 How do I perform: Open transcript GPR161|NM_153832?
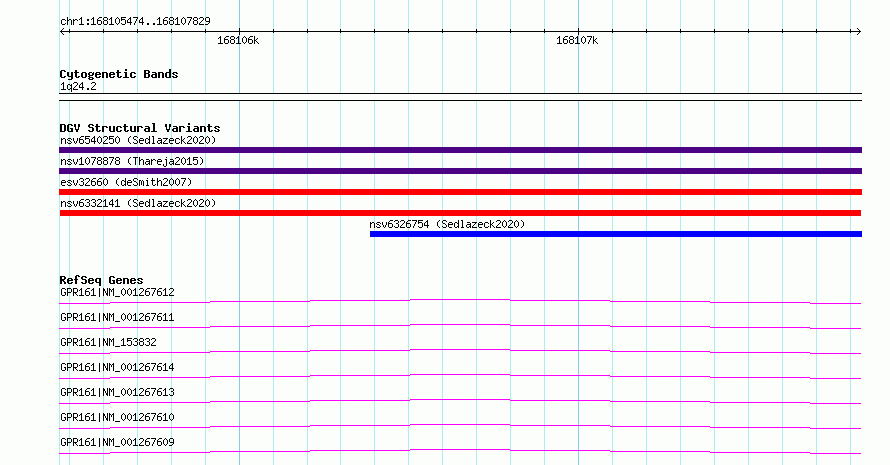point(108,342)
